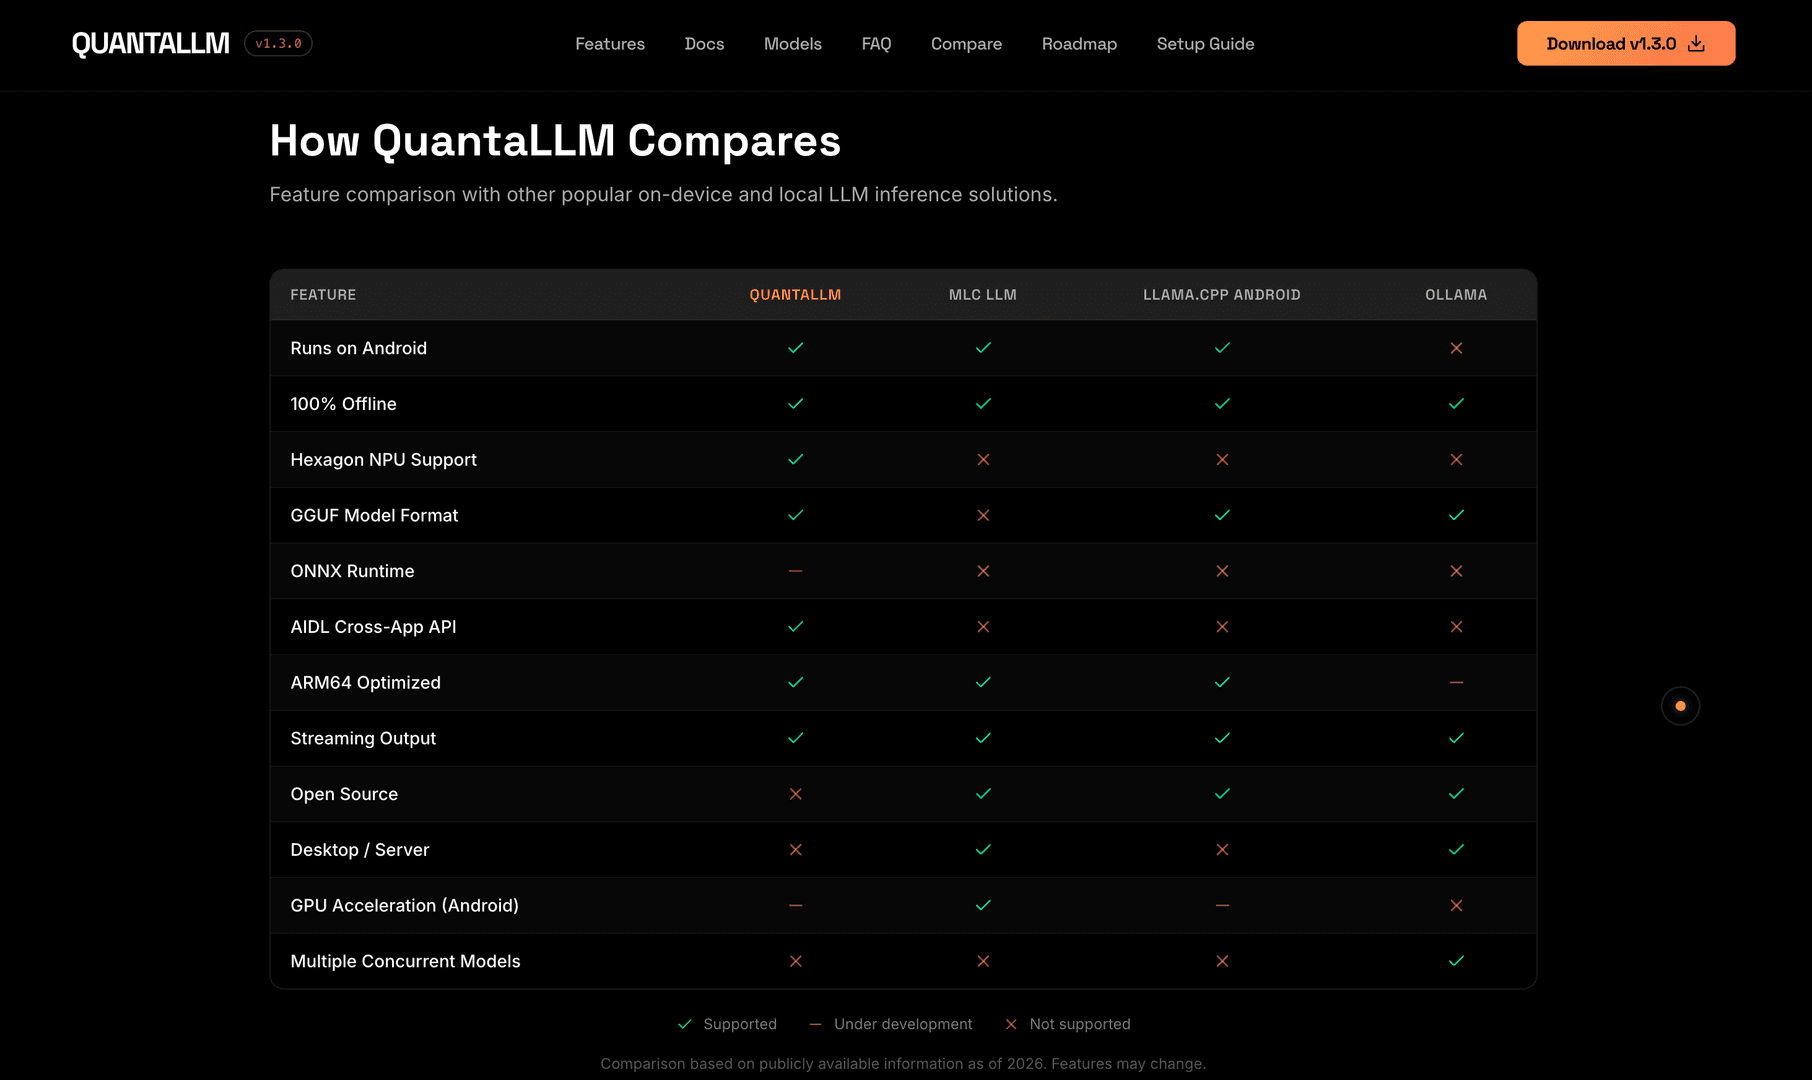1812x1080 pixels.
Task: Select the Hexagon NPU Support row label
Action: [x=383, y=460]
